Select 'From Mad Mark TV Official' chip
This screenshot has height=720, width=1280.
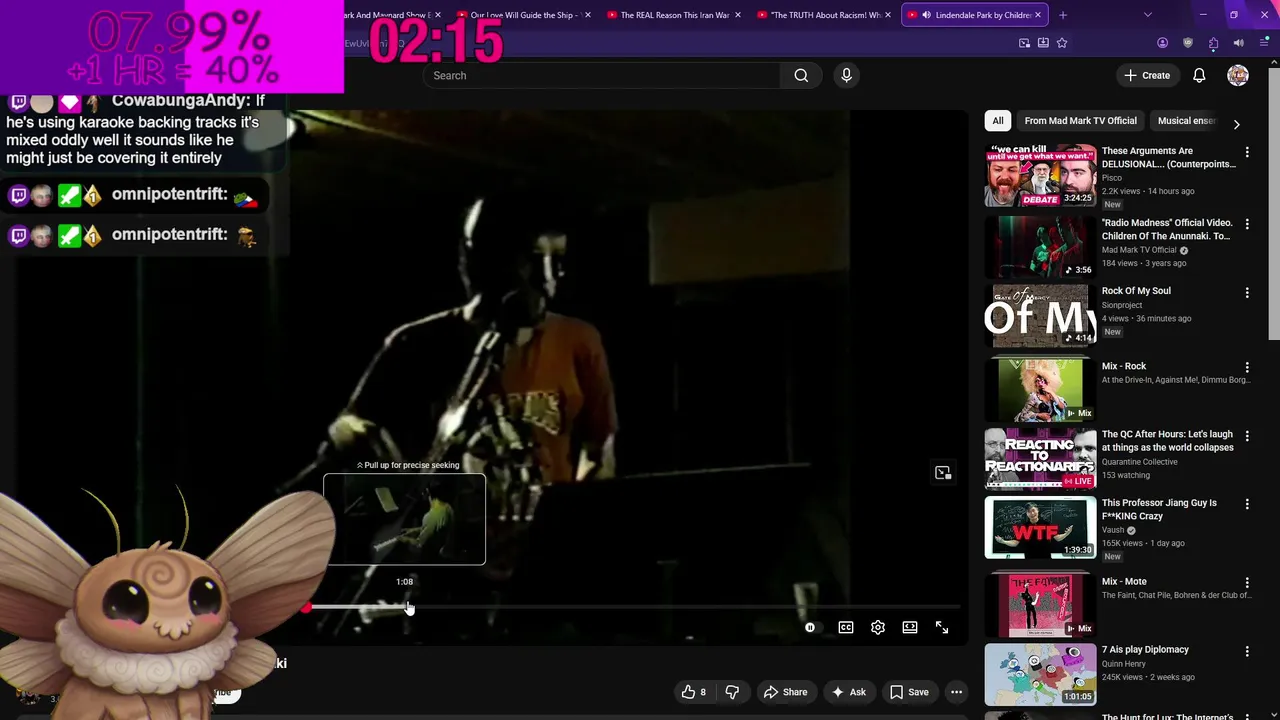point(1080,121)
